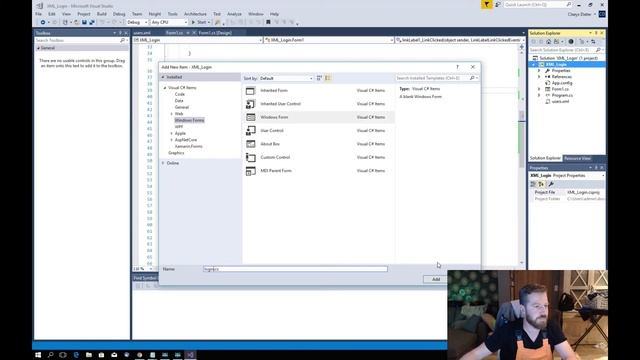Click the Save toolbar icon
Viewport: 640px width, 360px height.
(84, 22)
